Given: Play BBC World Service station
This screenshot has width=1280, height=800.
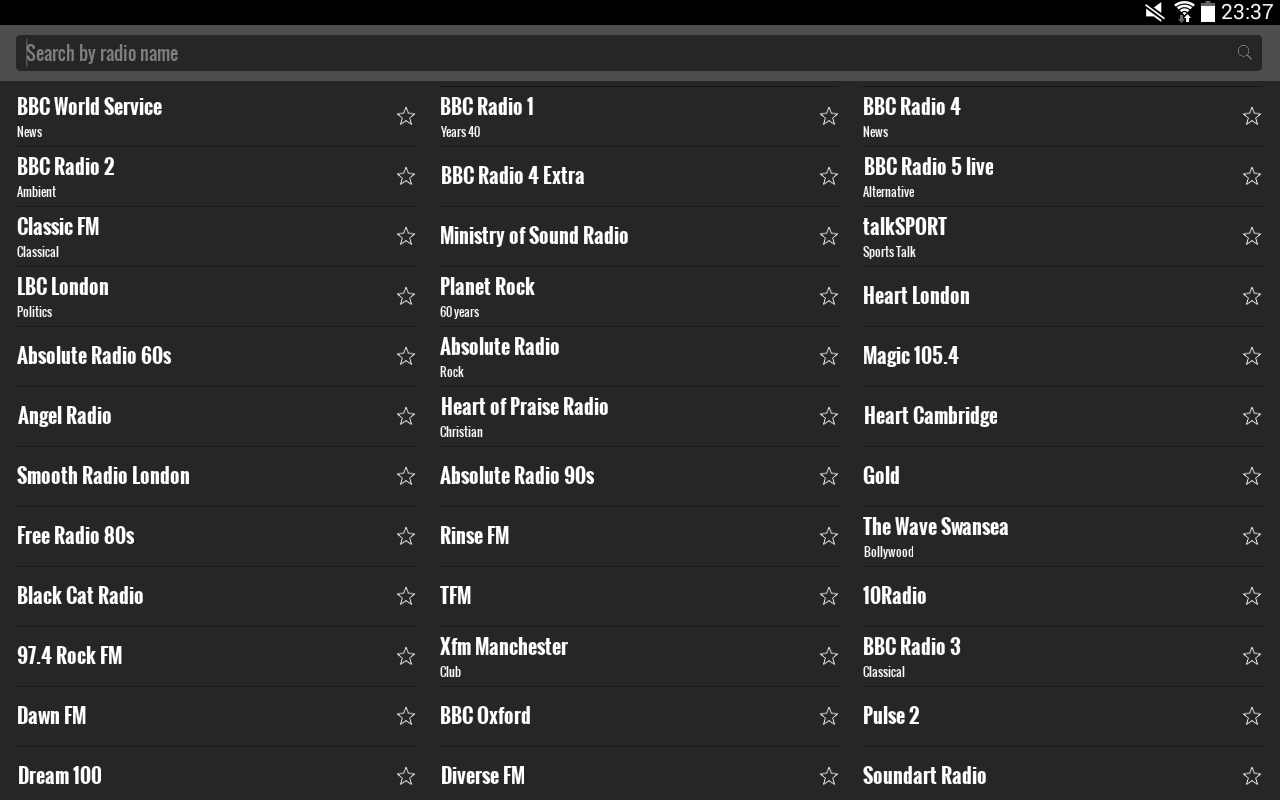Looking at the screenshot, I should coord(89,107).
